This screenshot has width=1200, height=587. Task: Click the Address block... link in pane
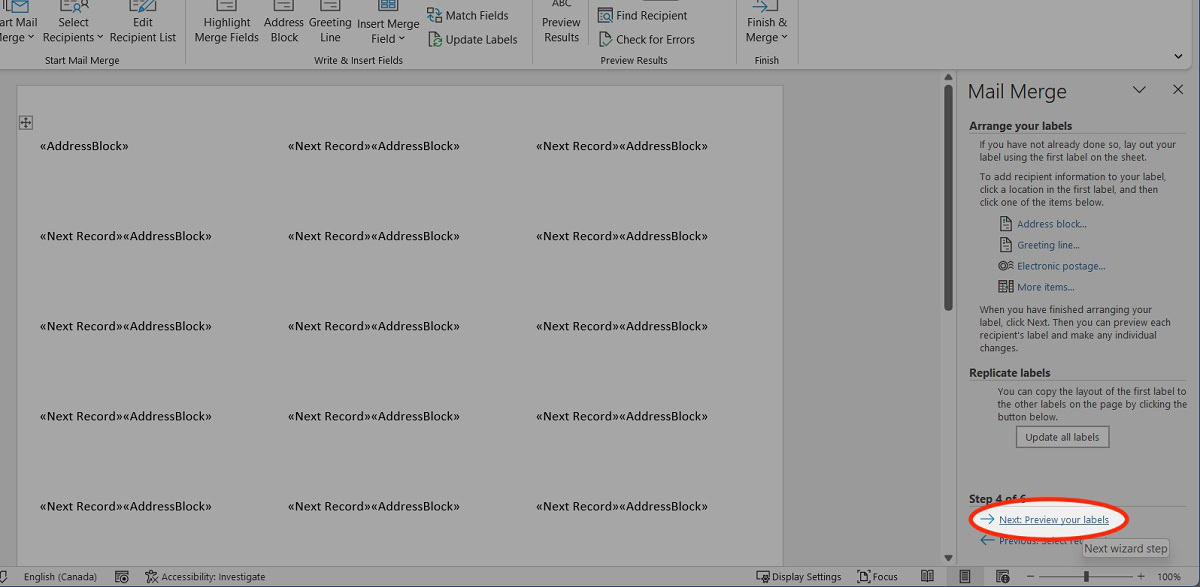(x=1051, y=224)
